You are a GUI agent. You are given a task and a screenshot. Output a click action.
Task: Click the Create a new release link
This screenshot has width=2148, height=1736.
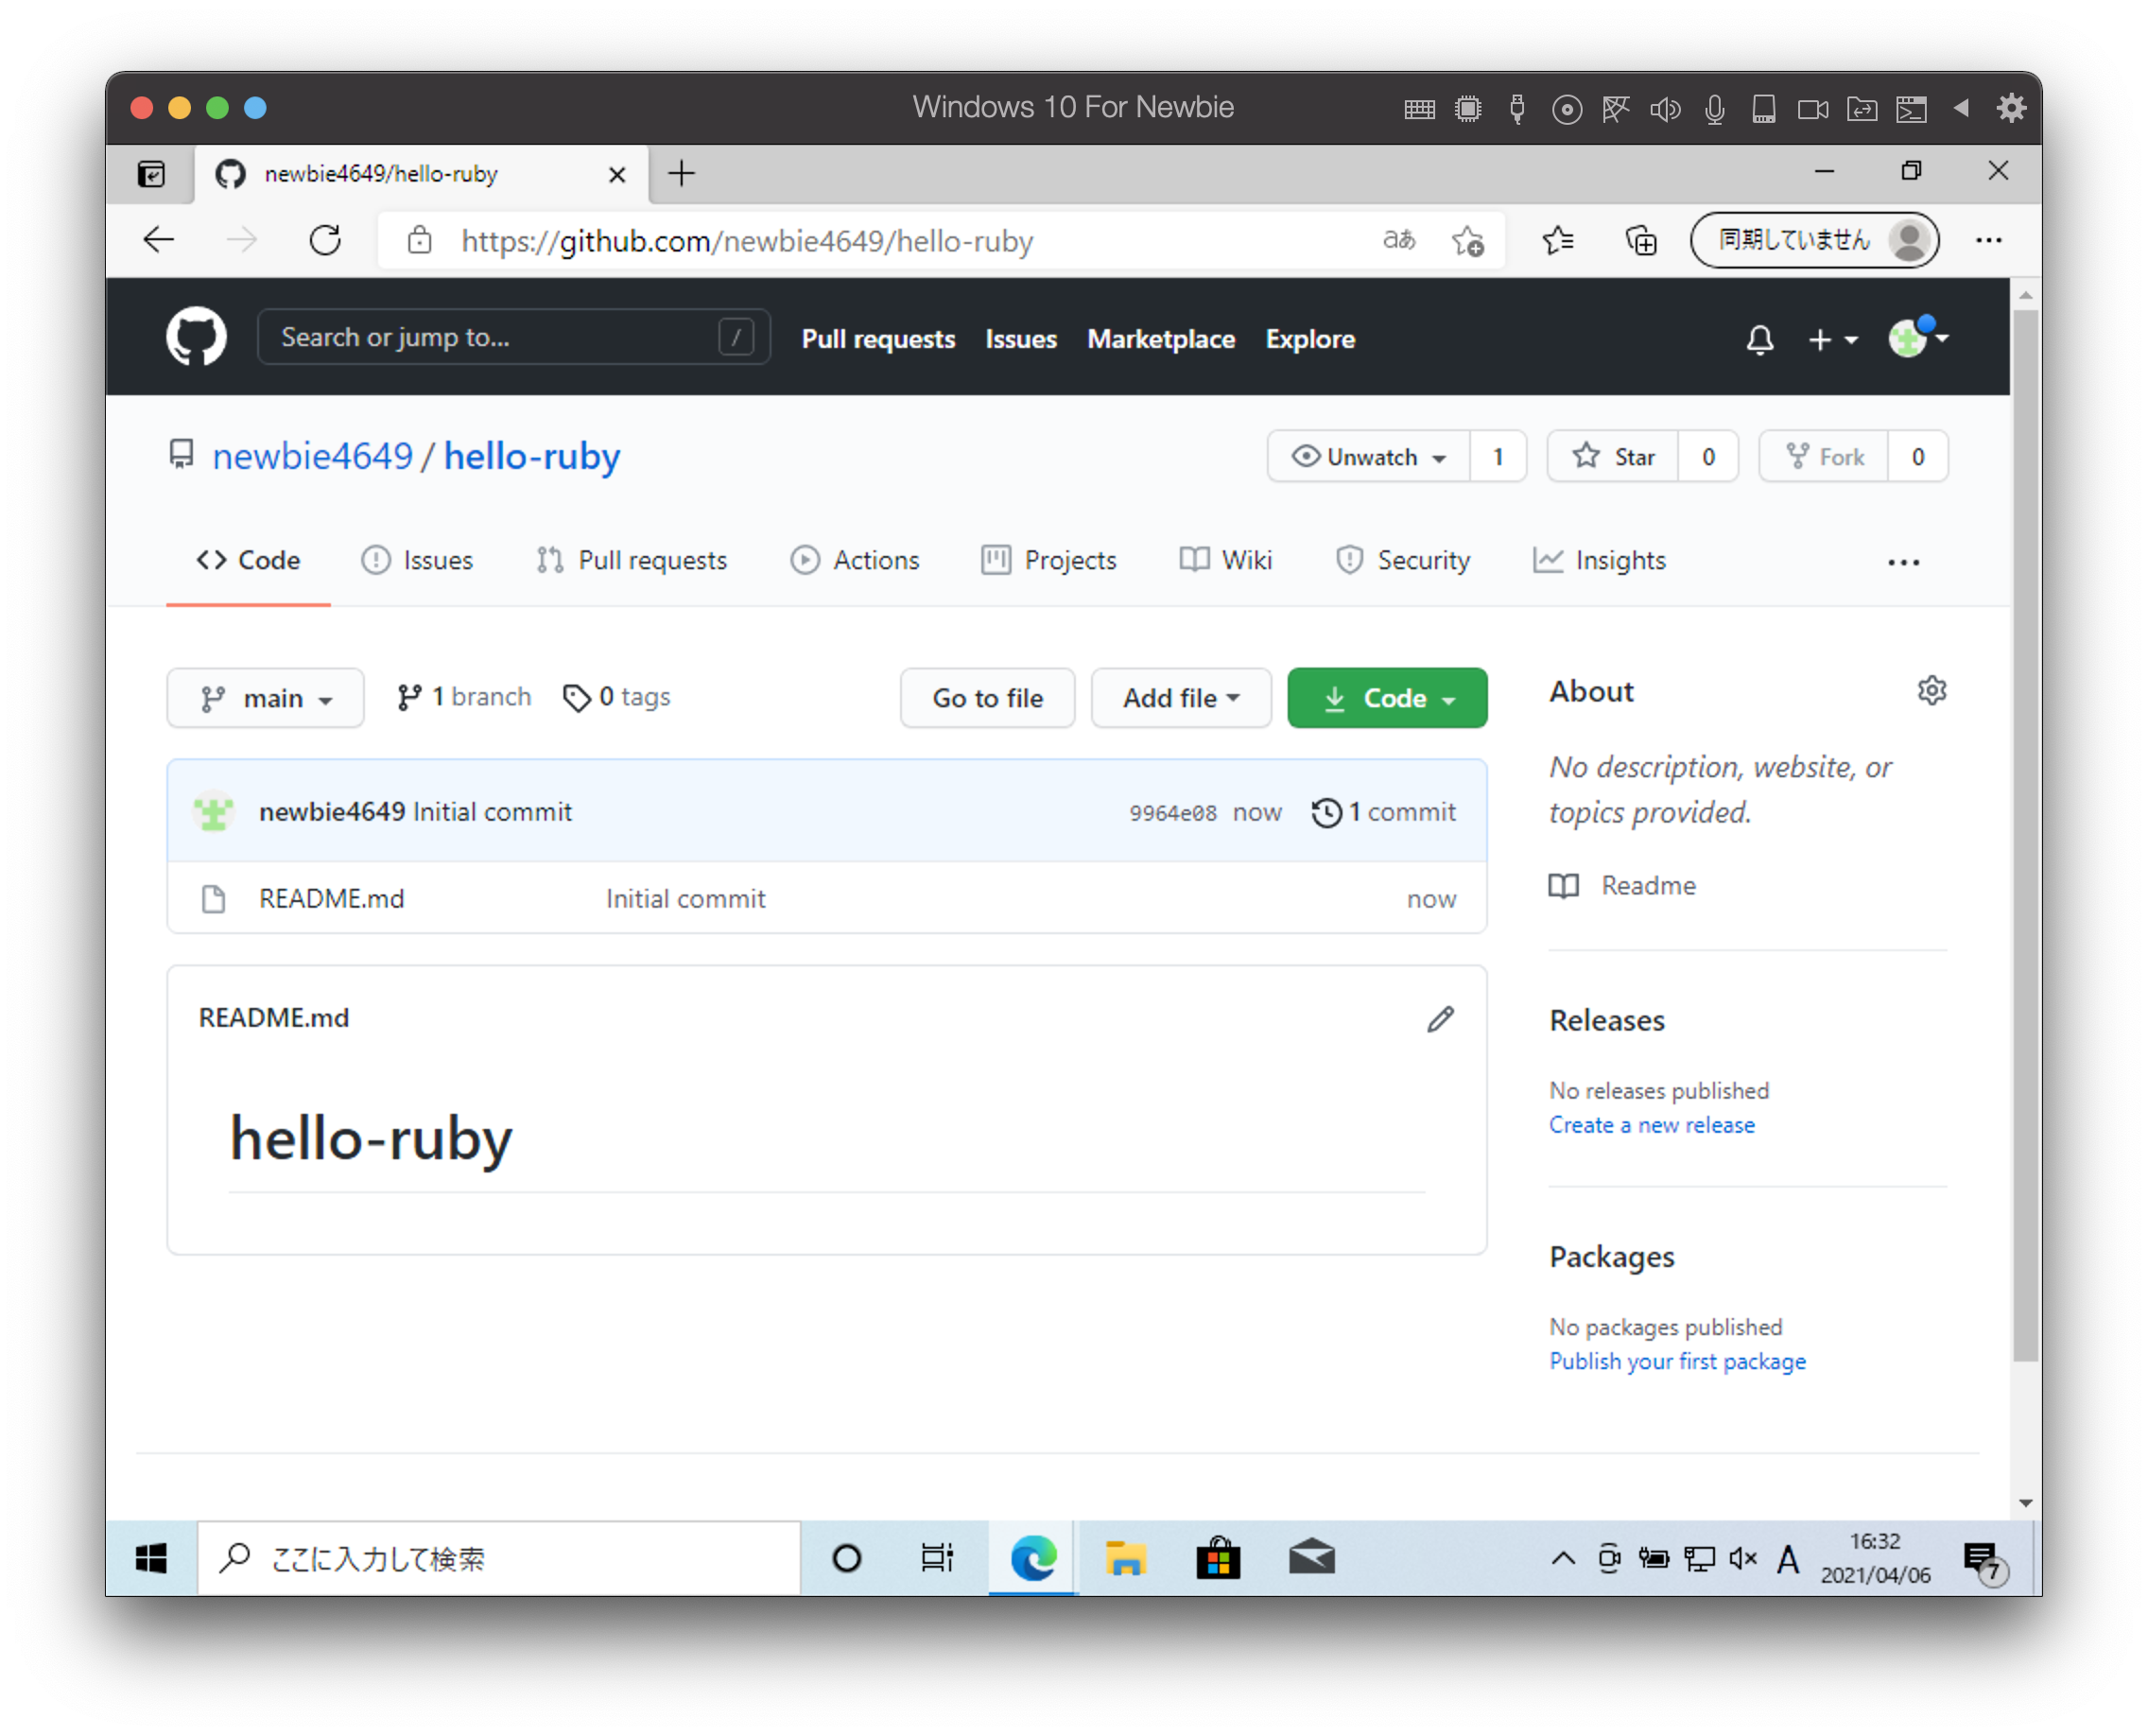point(1651,1124)
